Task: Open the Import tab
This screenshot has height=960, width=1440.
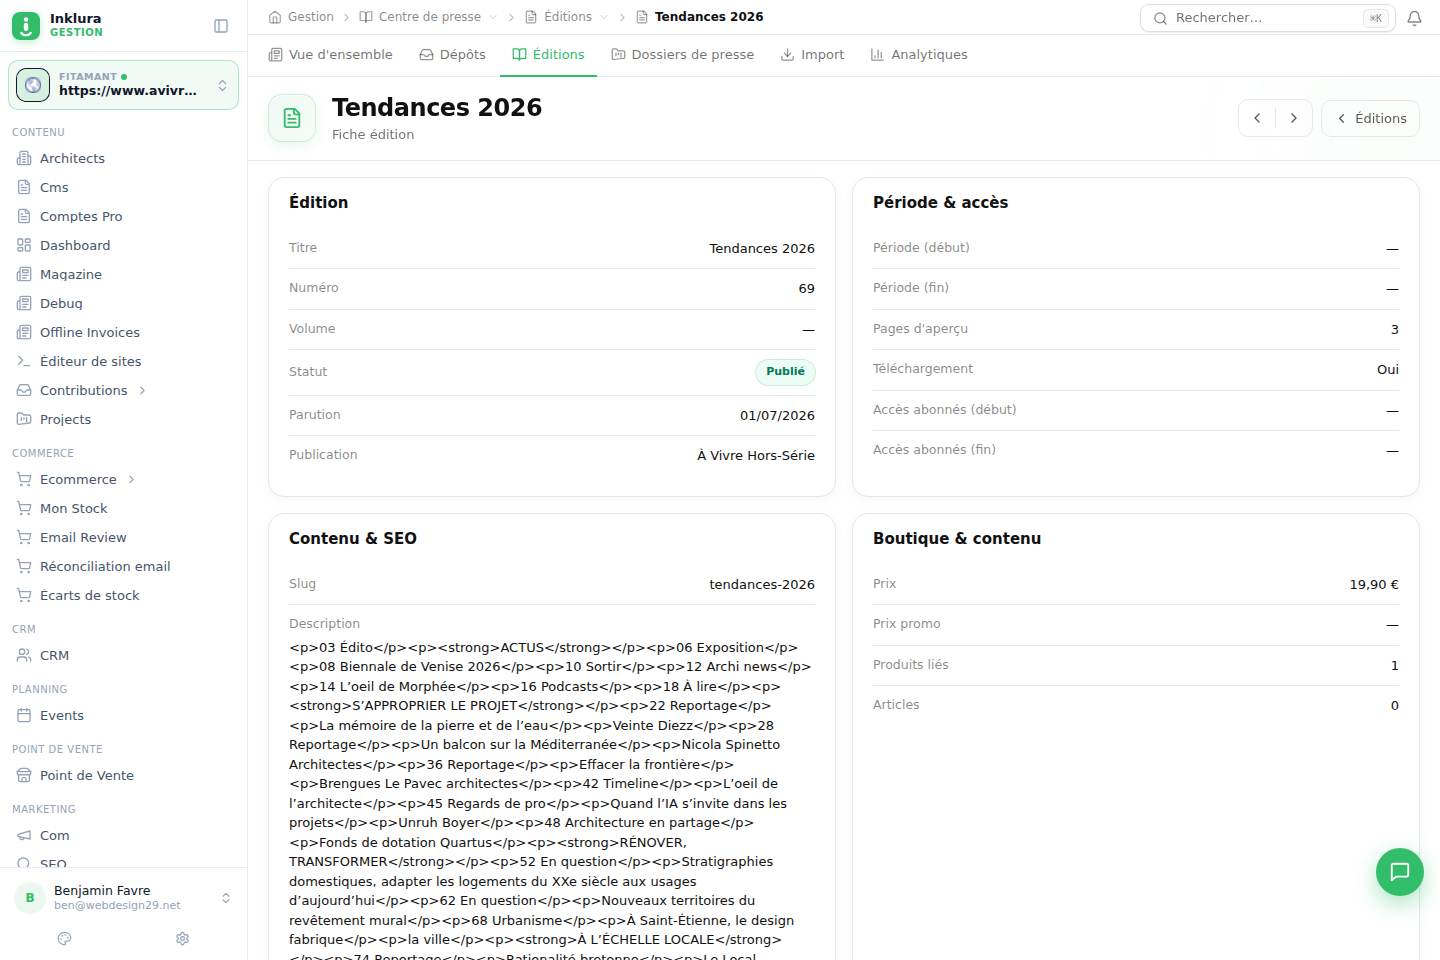Action: pyautogui.click(x=812, y=55)
